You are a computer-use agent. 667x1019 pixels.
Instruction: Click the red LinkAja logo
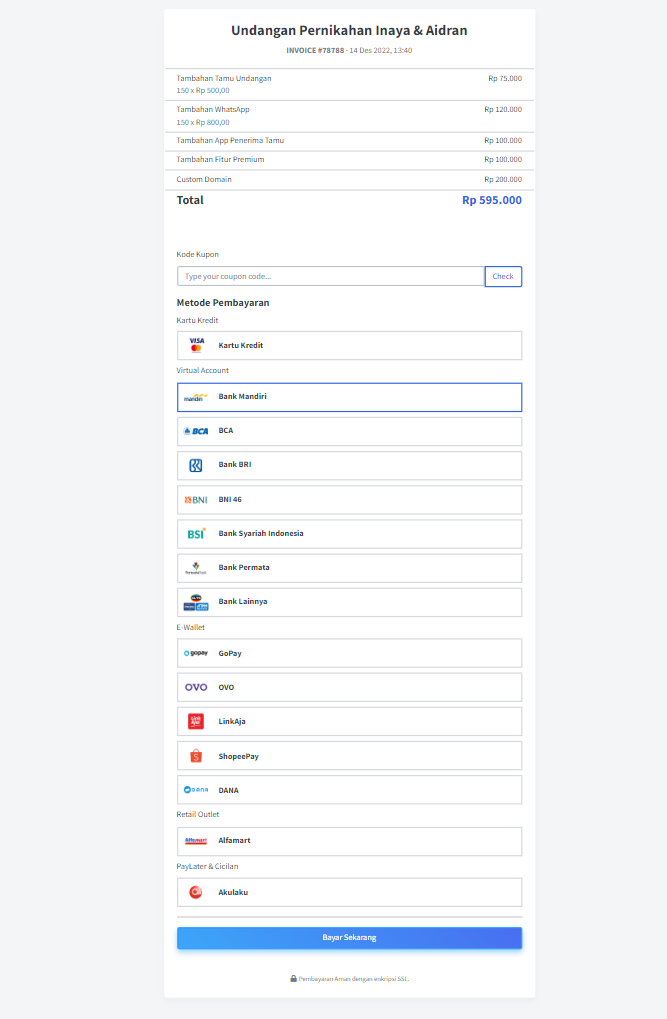[x=196, y=721]
